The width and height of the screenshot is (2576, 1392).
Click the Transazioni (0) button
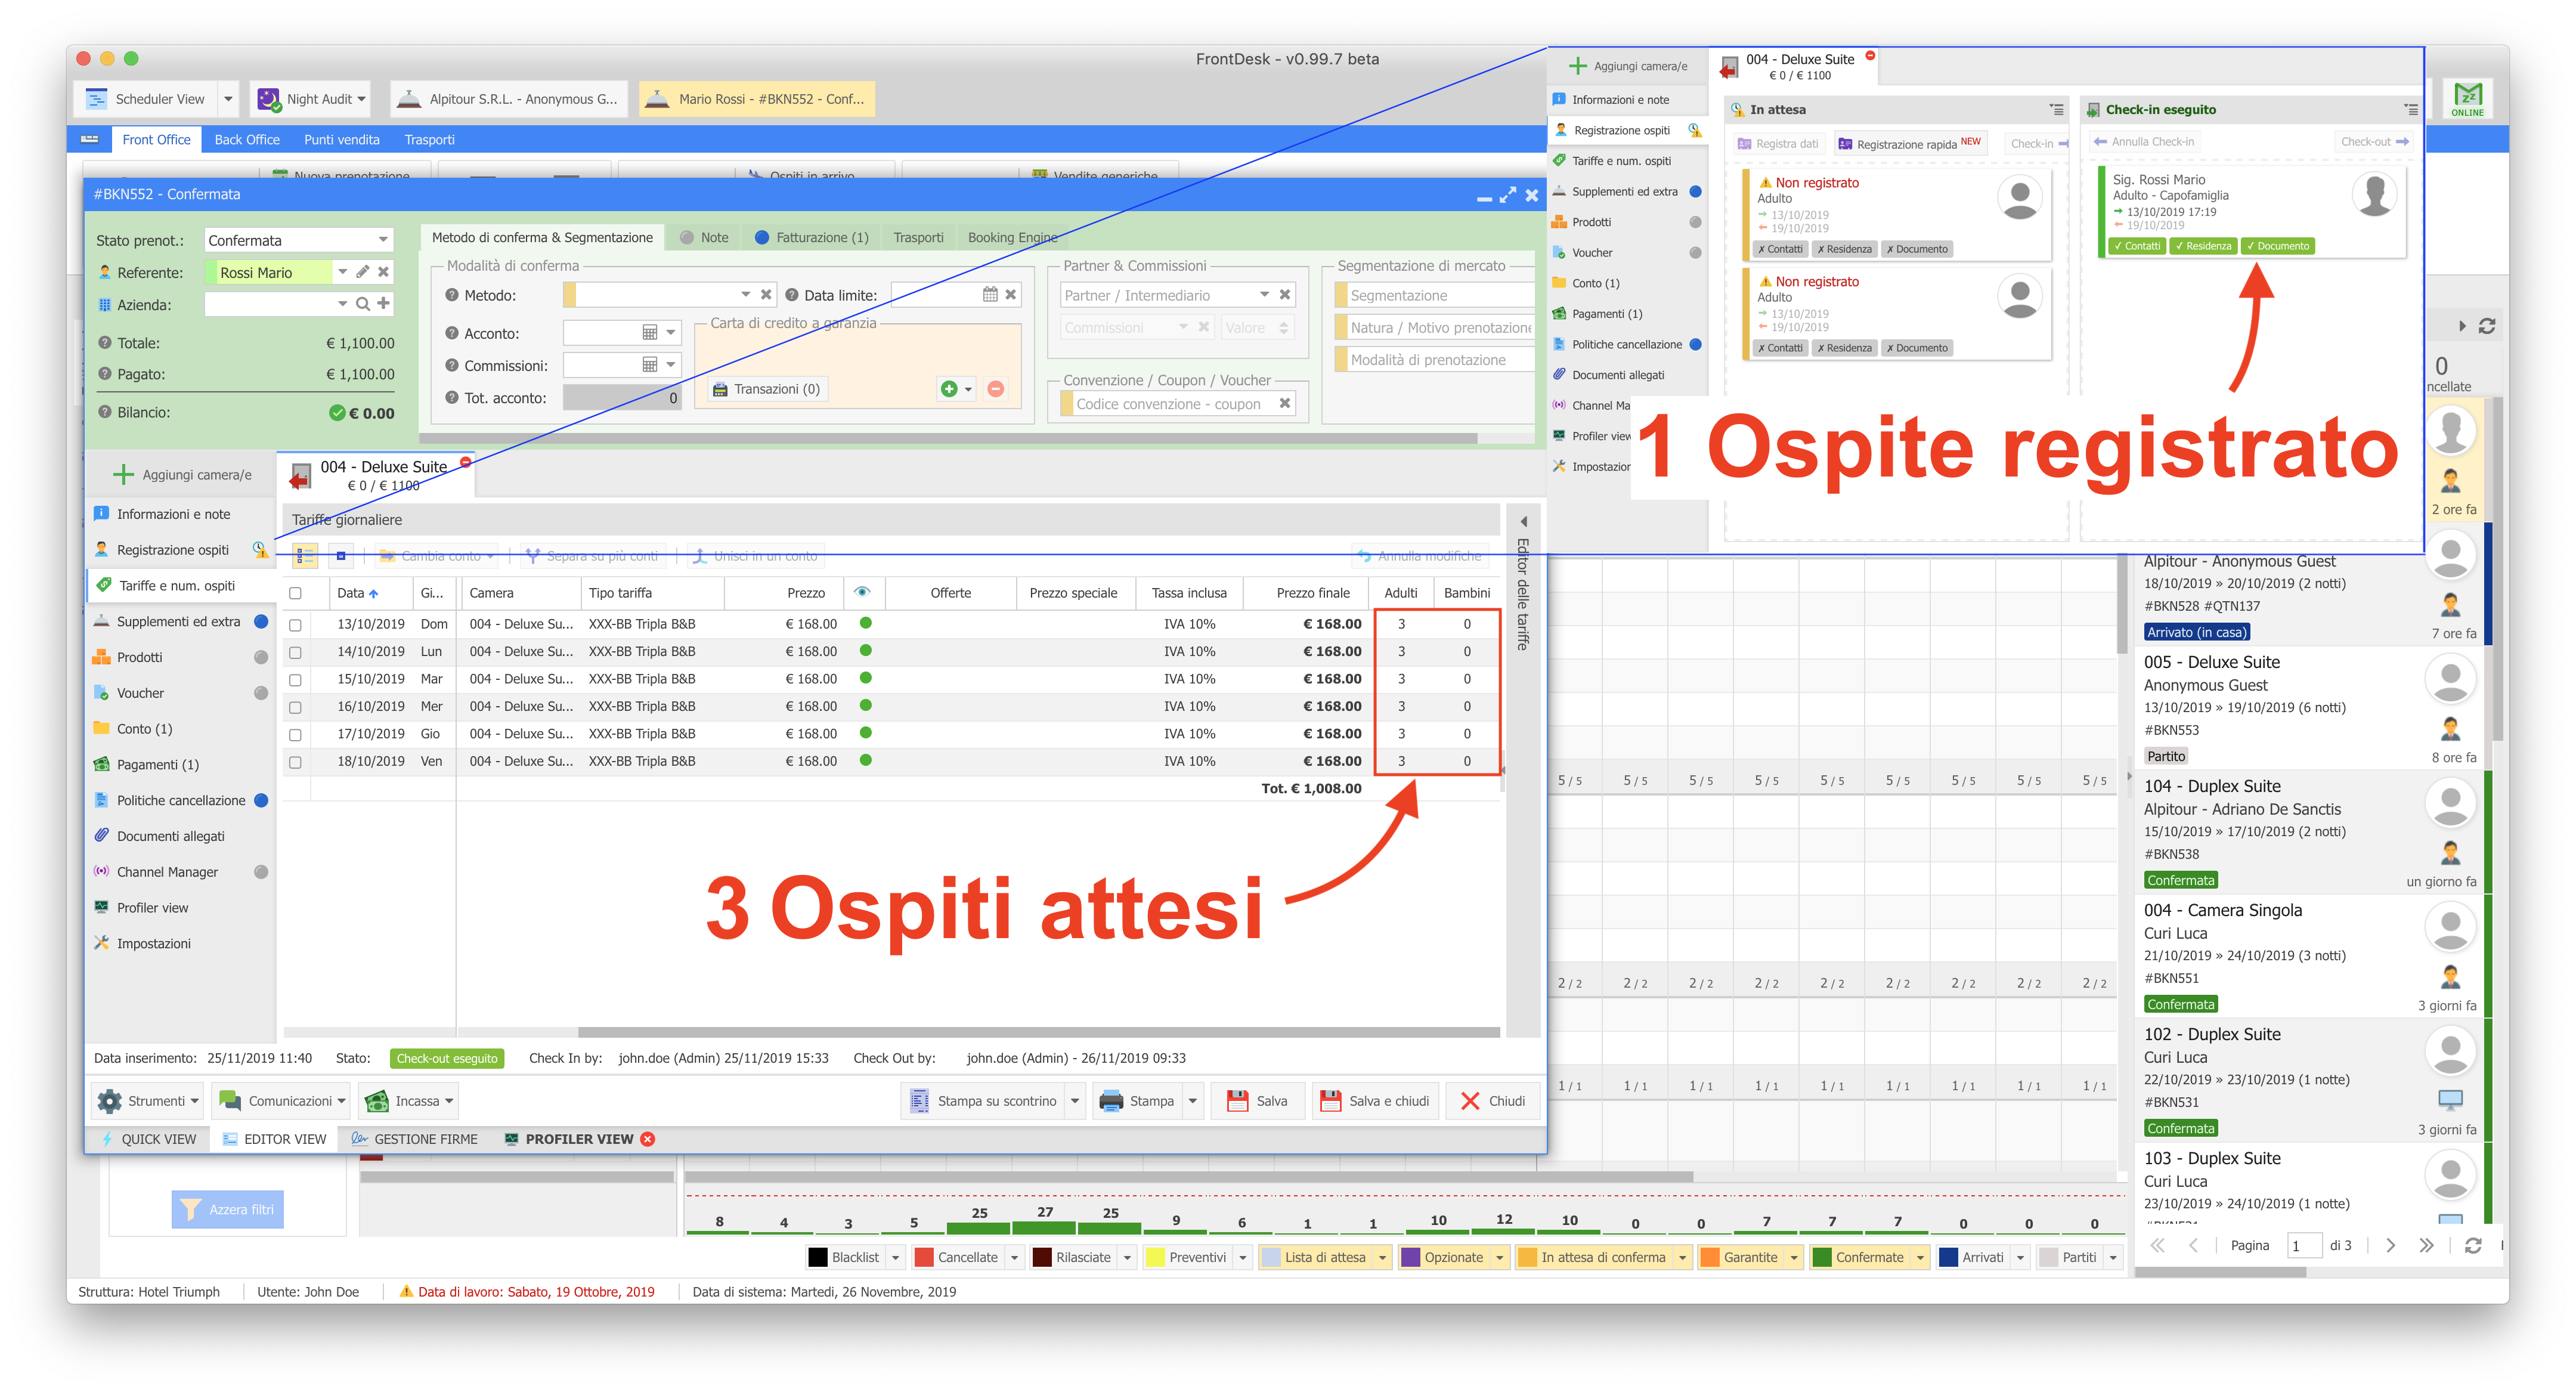(766, 389)
